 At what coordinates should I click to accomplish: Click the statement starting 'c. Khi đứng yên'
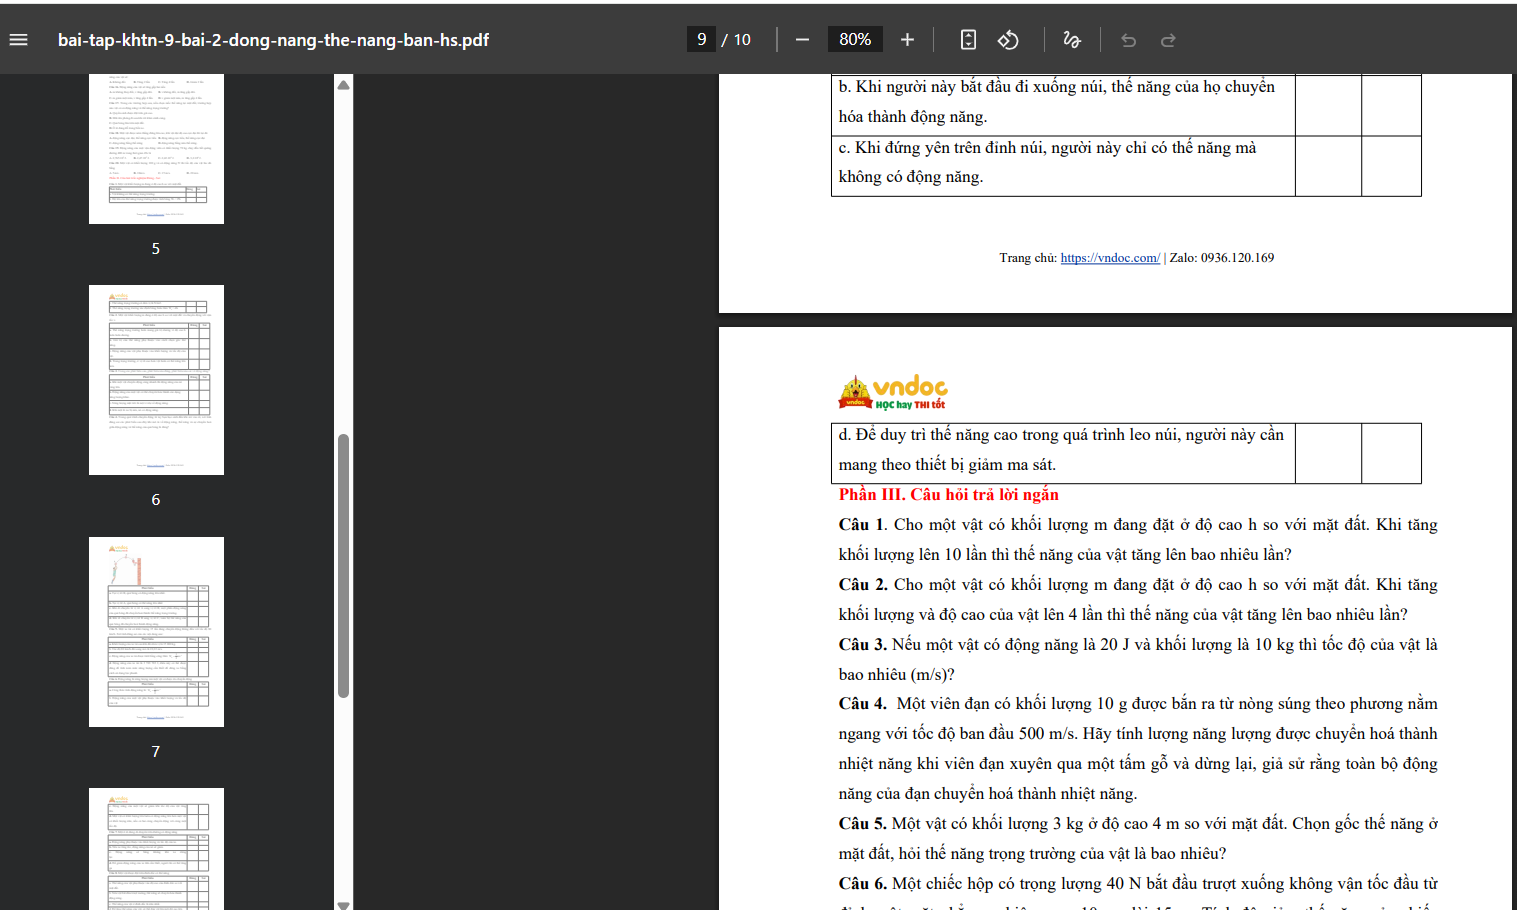pyautogui.click(x=1047, y=162)
